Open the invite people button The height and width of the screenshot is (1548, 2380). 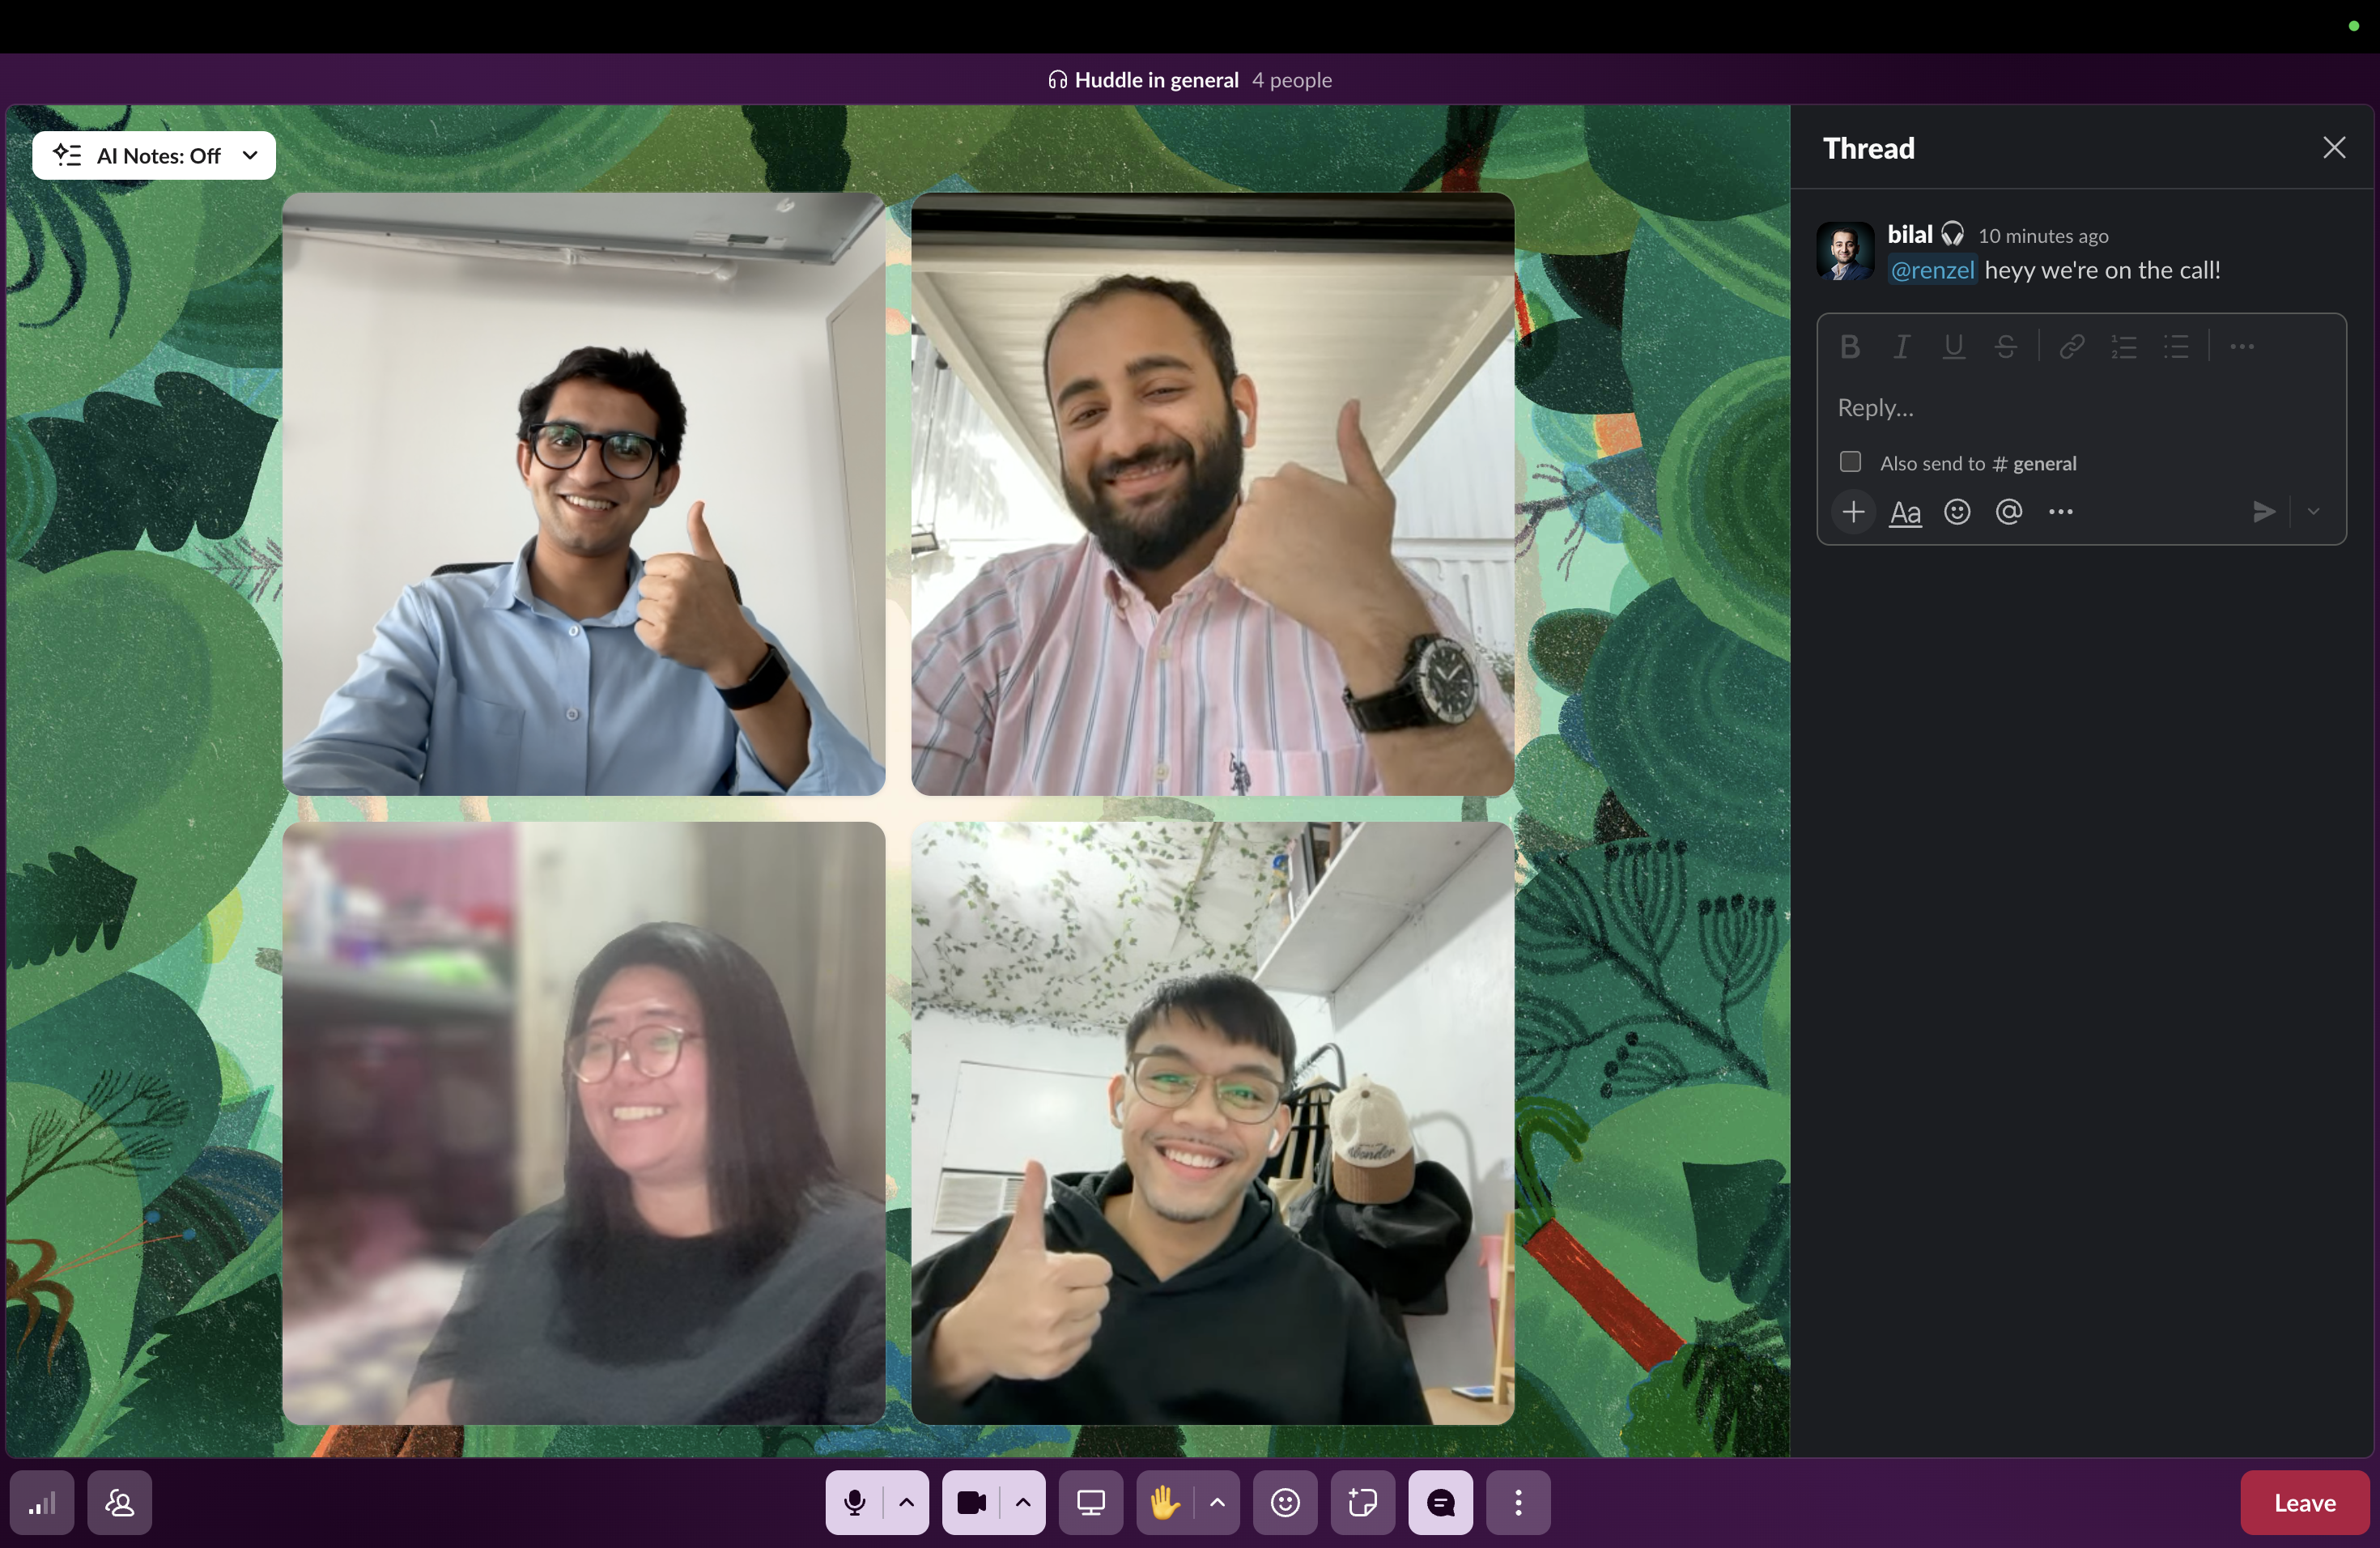pyautogui.click(x=120, y=1502)
